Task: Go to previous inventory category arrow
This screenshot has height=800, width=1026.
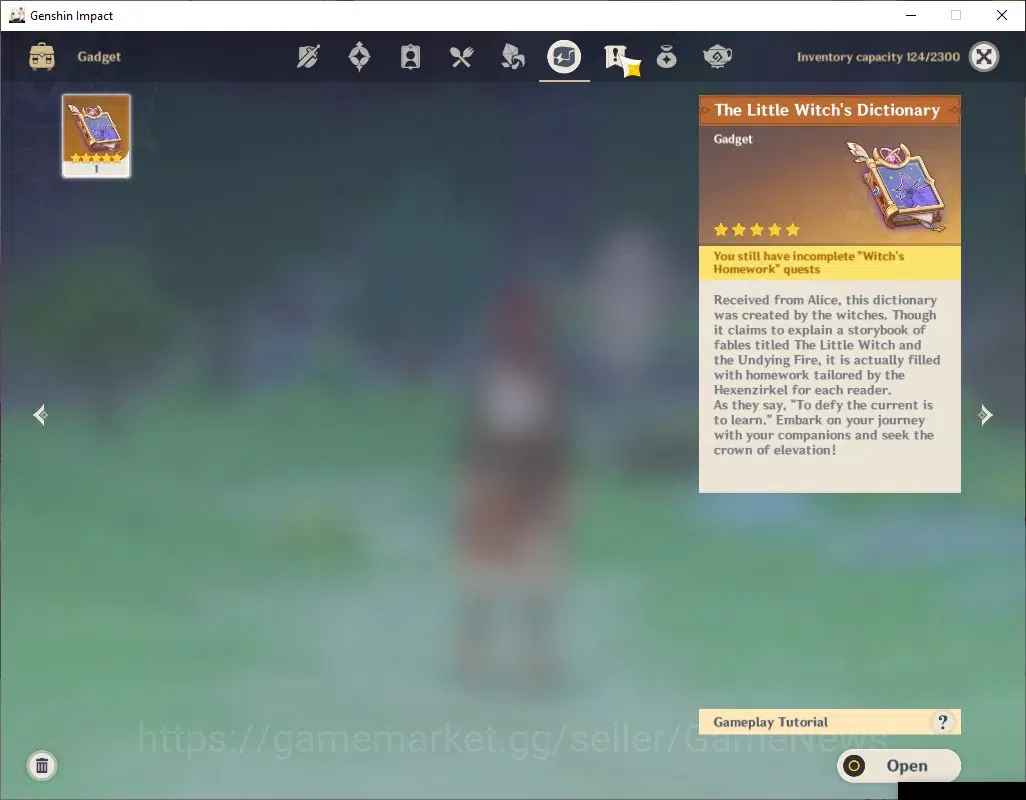Action: tap(41, 415)
